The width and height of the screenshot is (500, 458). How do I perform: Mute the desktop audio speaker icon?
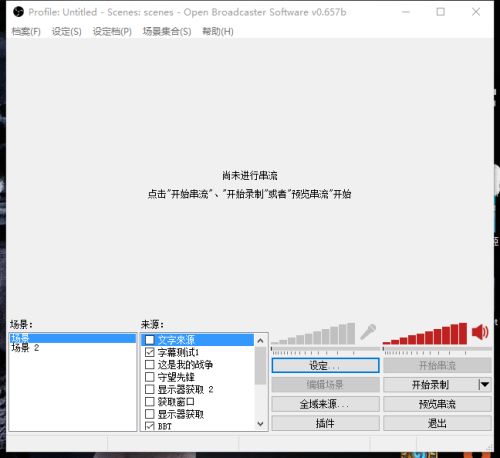pyautogui.click(x=480, y=332)
